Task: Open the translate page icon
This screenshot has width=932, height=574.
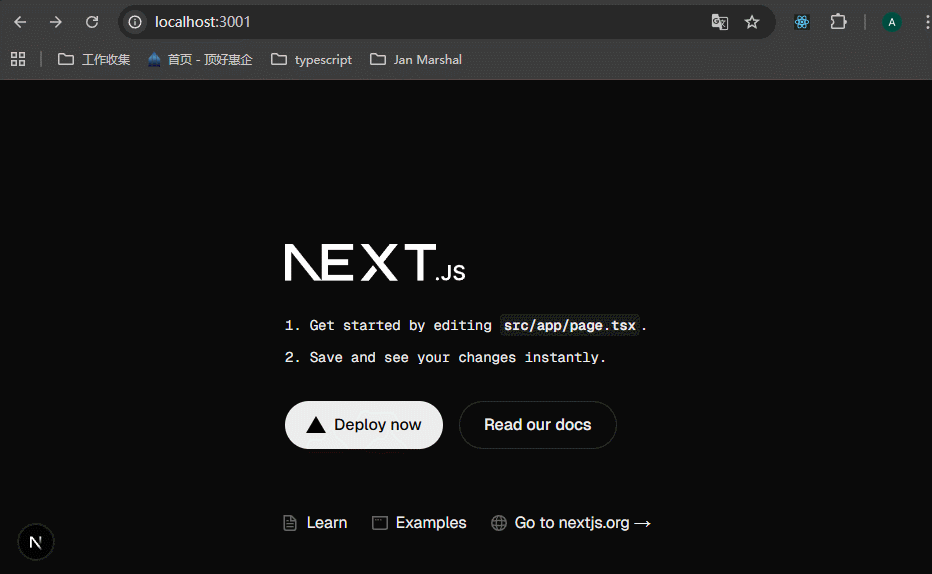Action: coord(719,22)
